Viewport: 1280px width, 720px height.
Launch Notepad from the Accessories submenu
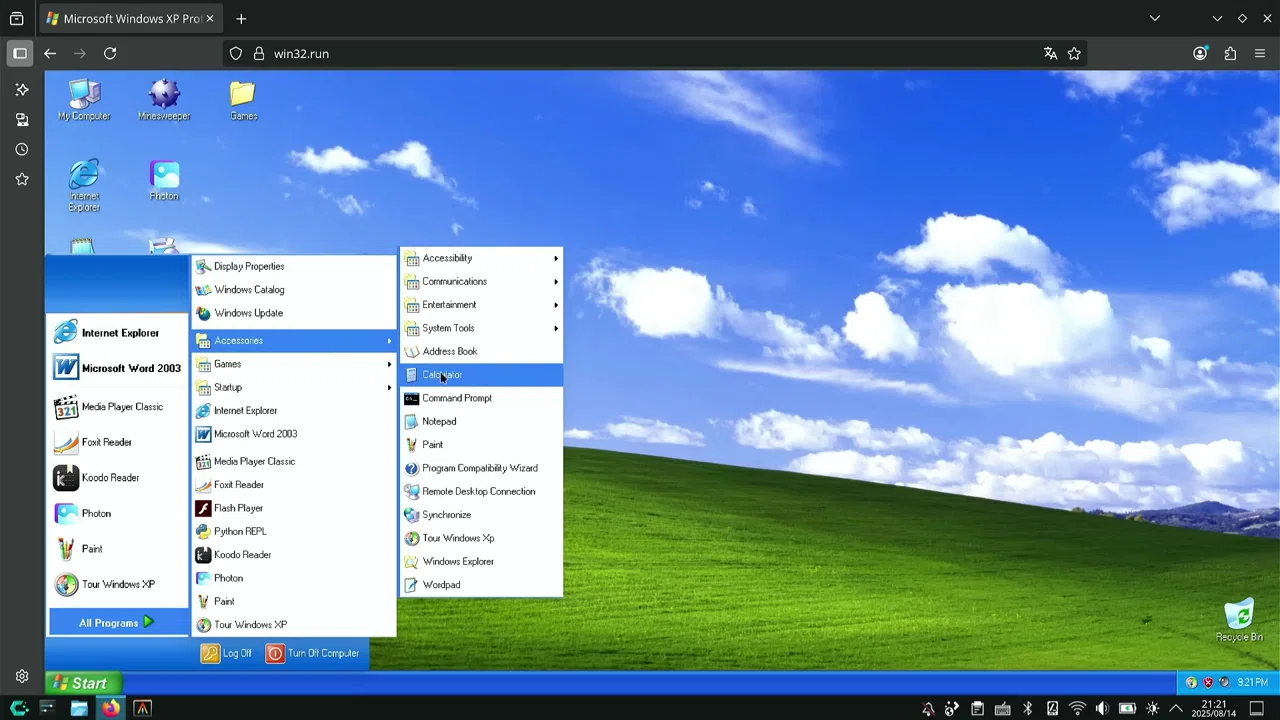tap(481, 421)
